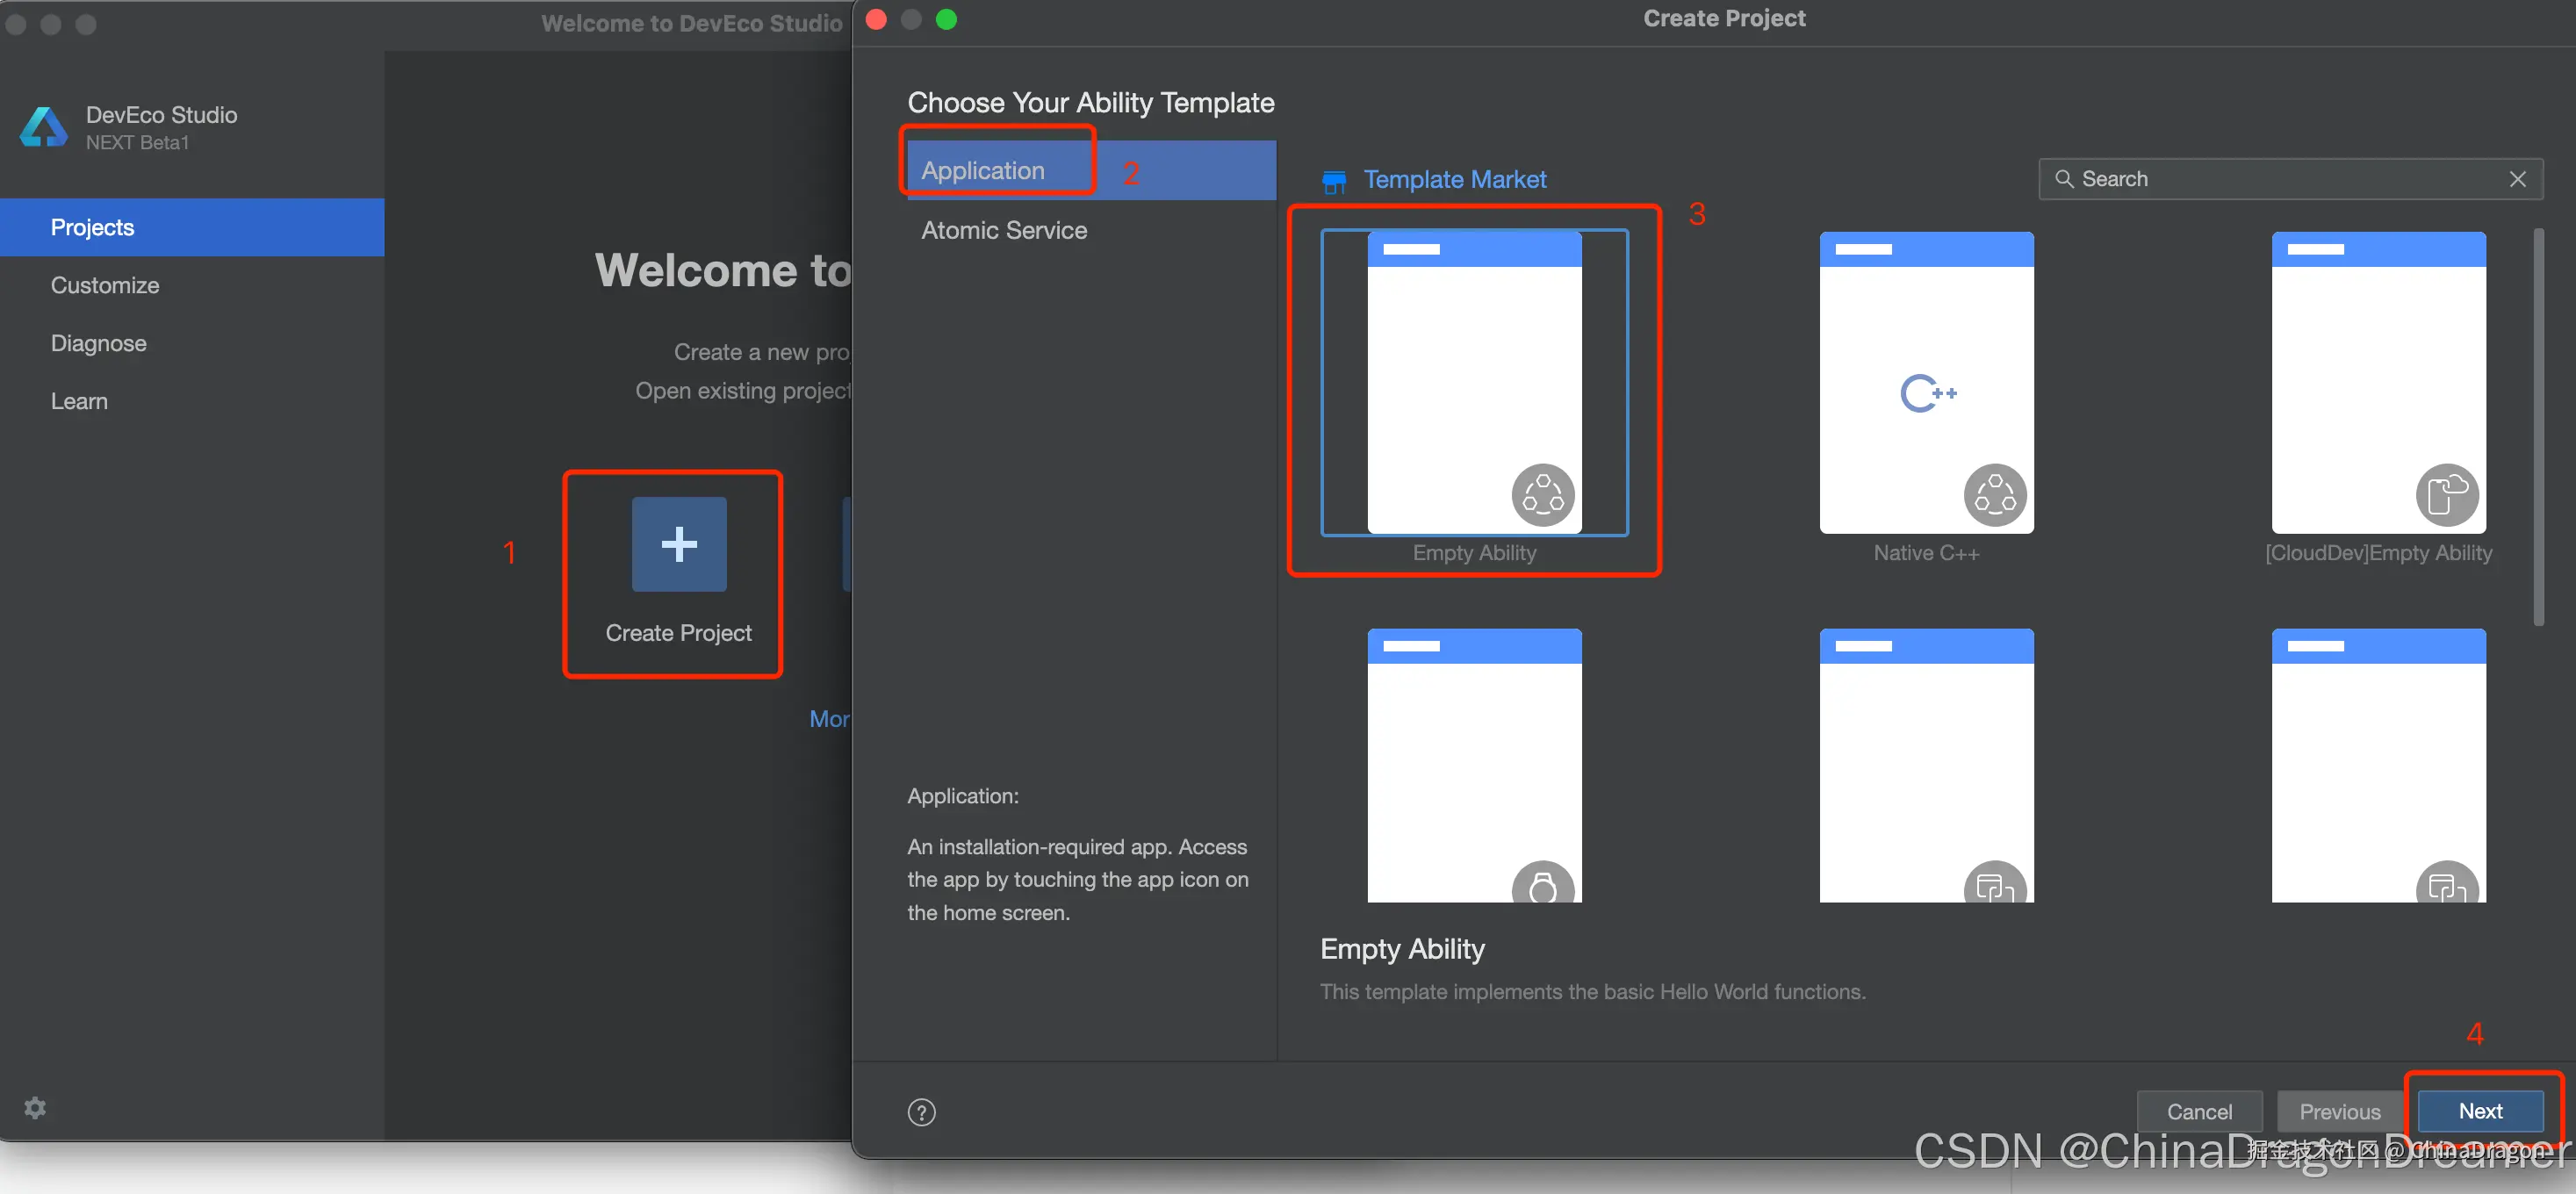Click the DevEco Studio logo icon

click(x=44, y=127)
